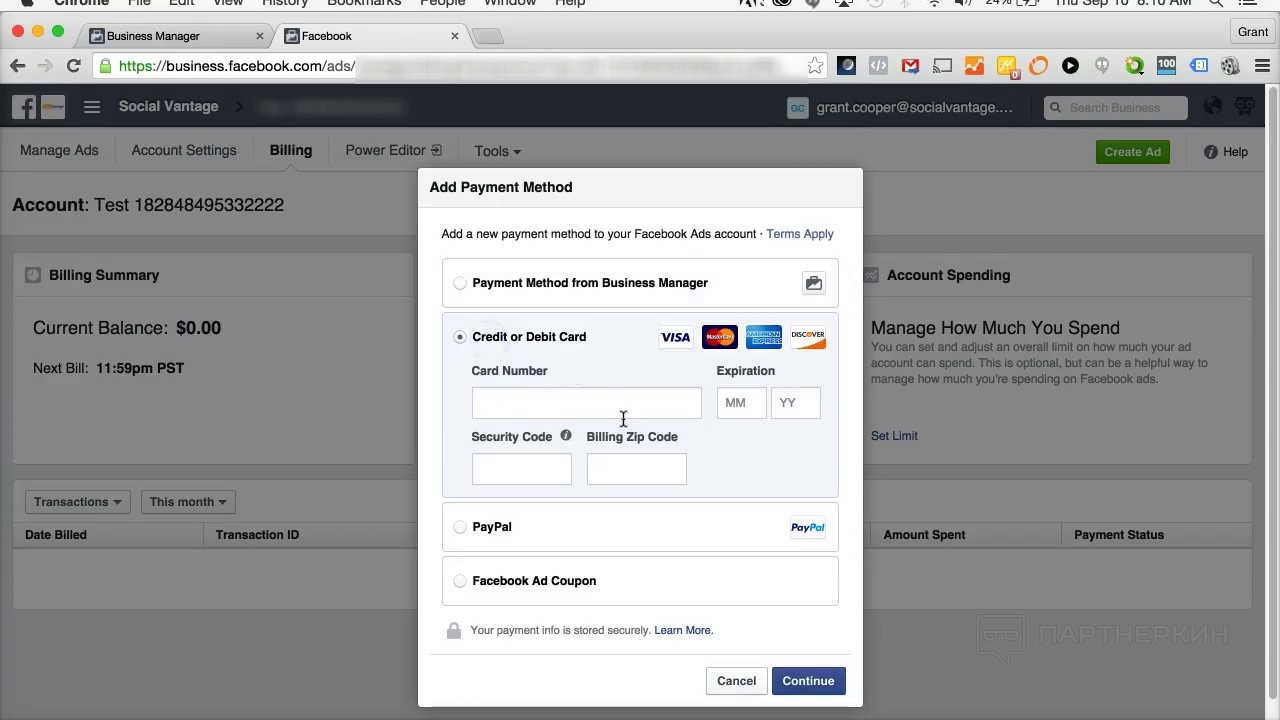
Task: Open the Manage Ads tab
Action: (59, 150)
